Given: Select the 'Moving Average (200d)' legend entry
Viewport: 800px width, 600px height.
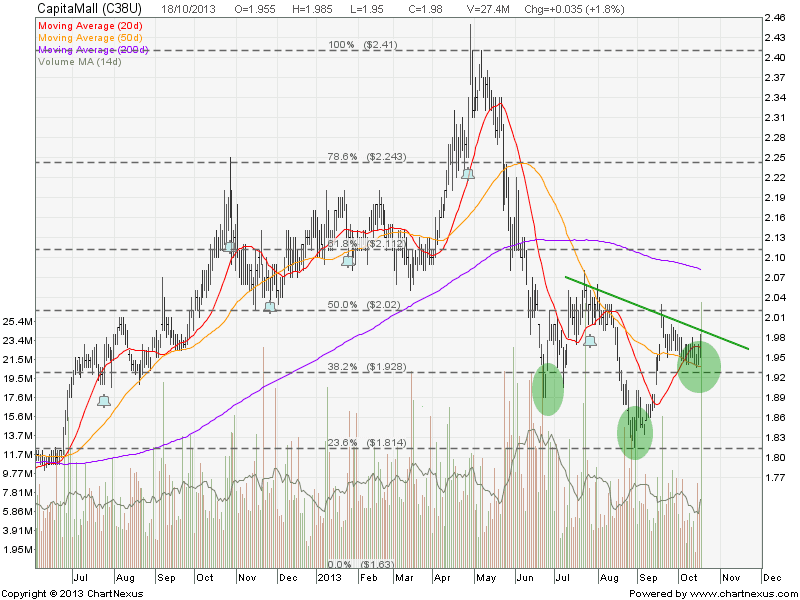Looking at the screenshot, I should point(93,50).
